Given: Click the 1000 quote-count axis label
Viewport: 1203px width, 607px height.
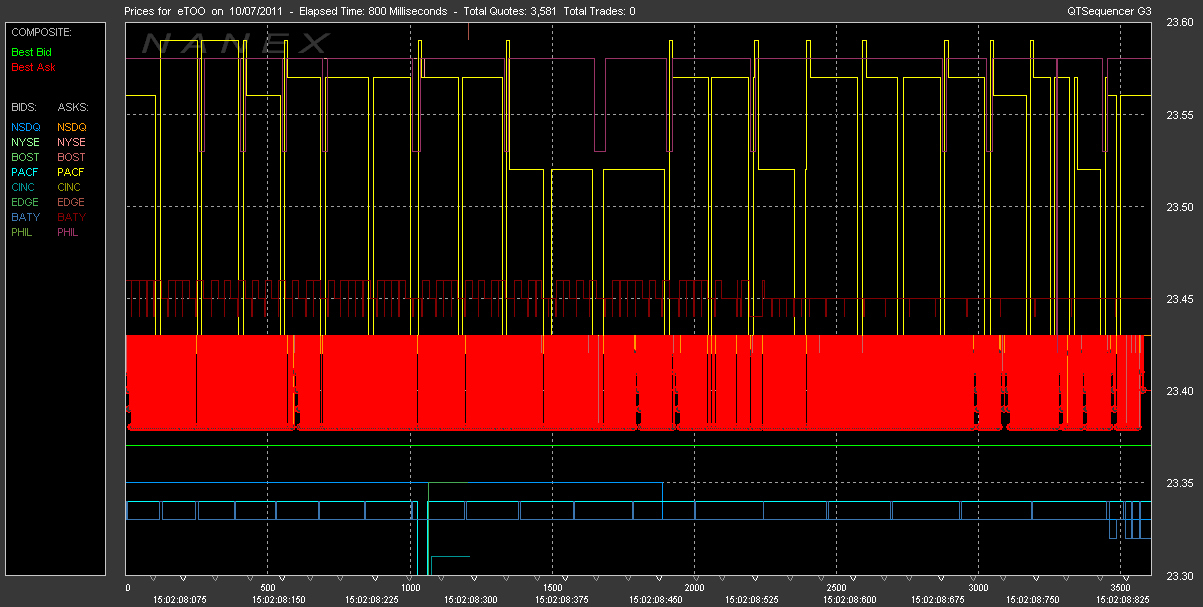Looking at the screenshot, I should 410,587.
